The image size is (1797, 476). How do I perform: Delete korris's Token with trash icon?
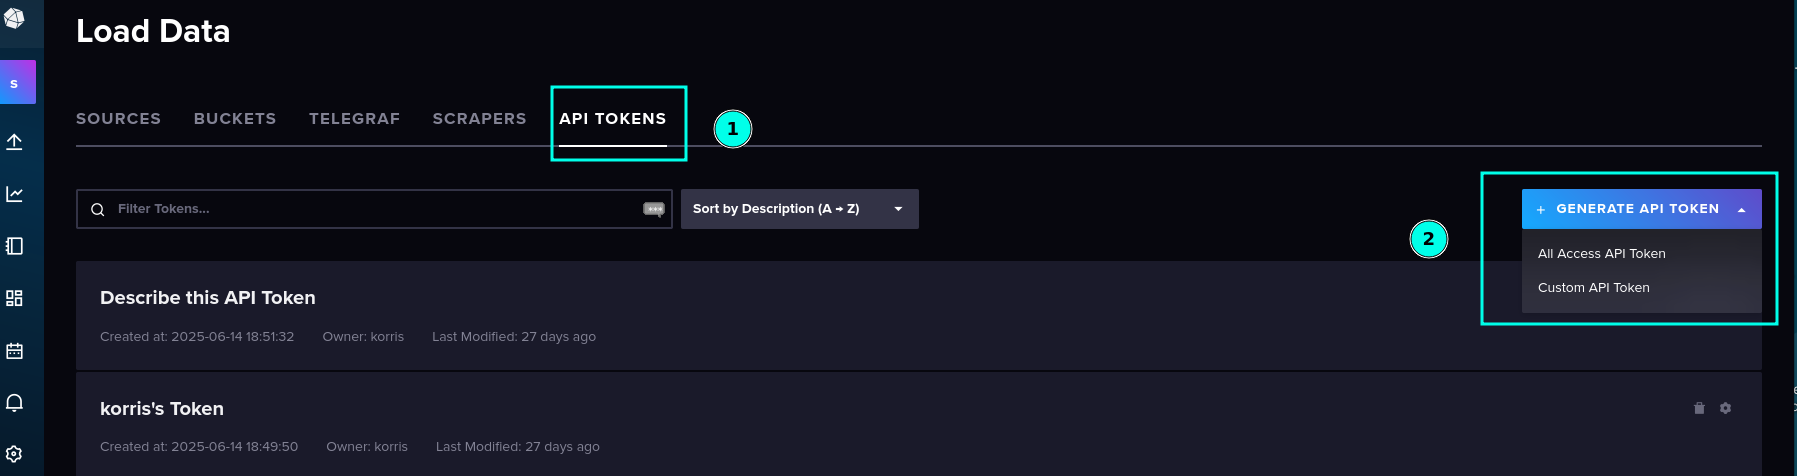tap(1699, 408)
